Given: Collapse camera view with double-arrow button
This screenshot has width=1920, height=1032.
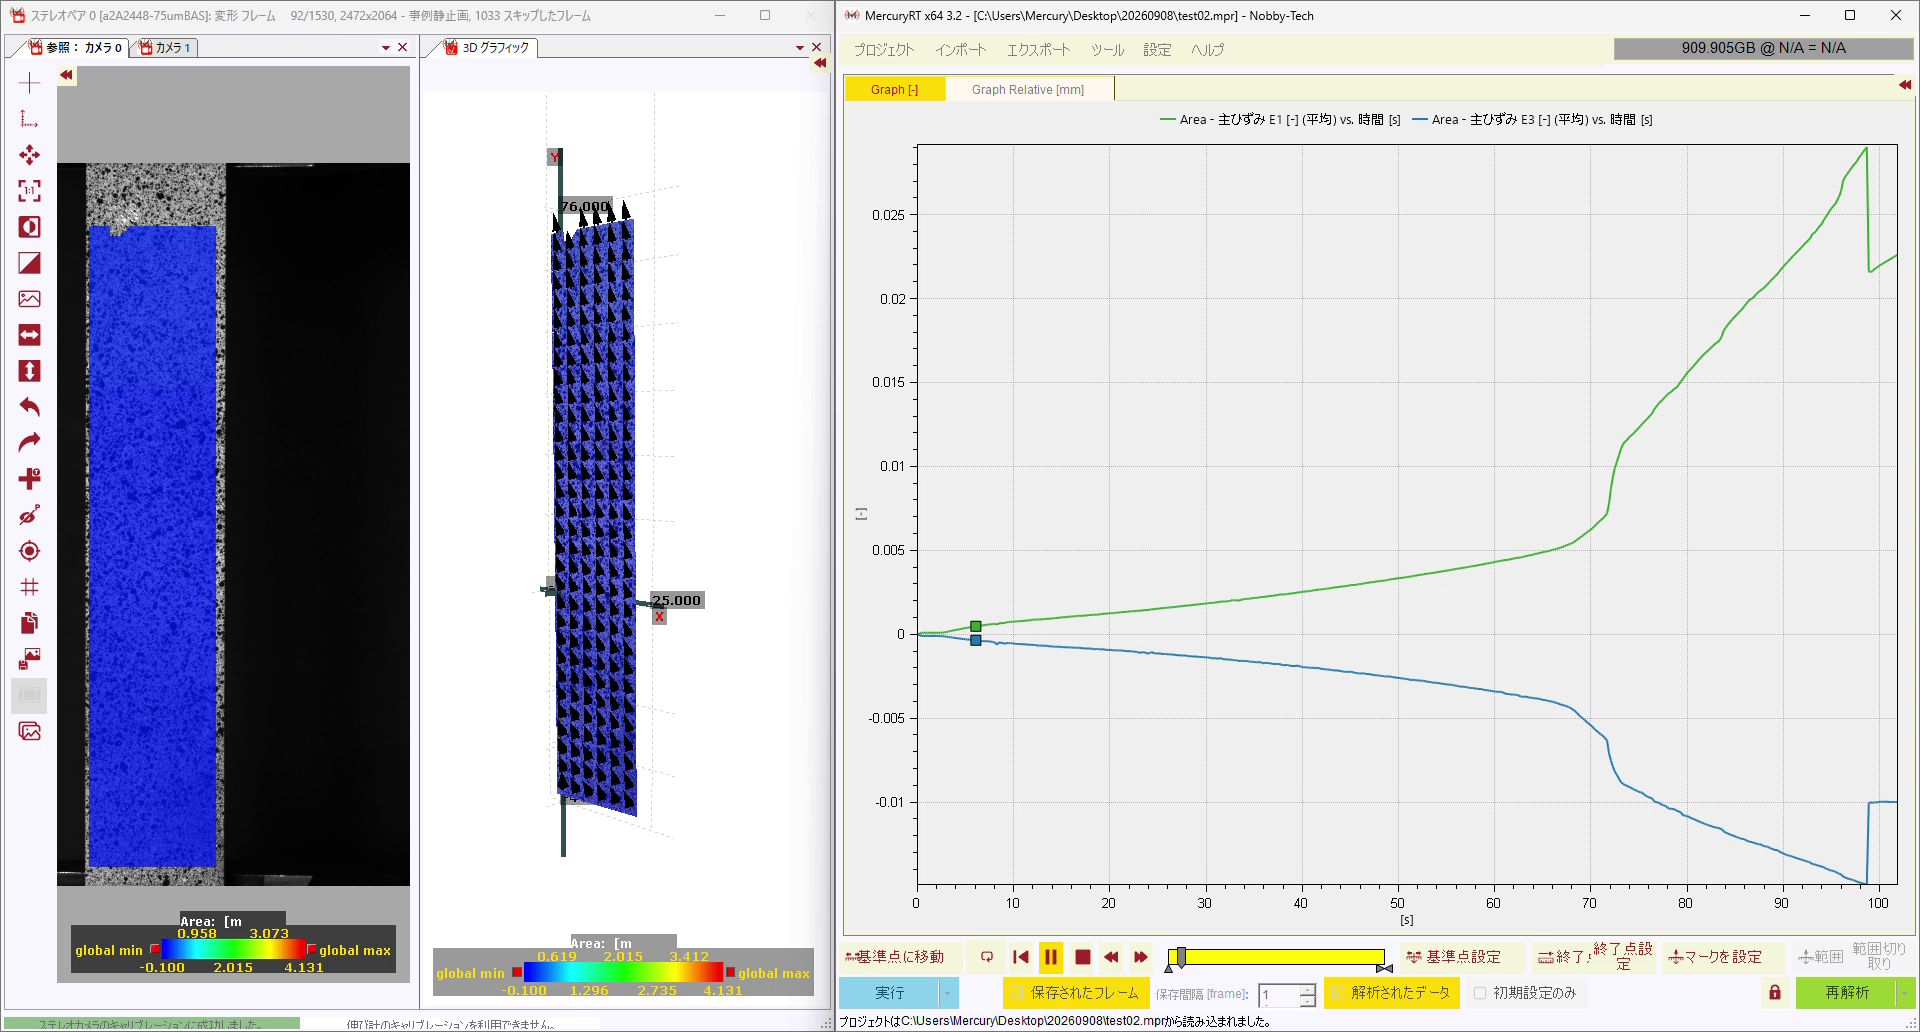Looking at the screenshot, I should [x=66, y=75].
